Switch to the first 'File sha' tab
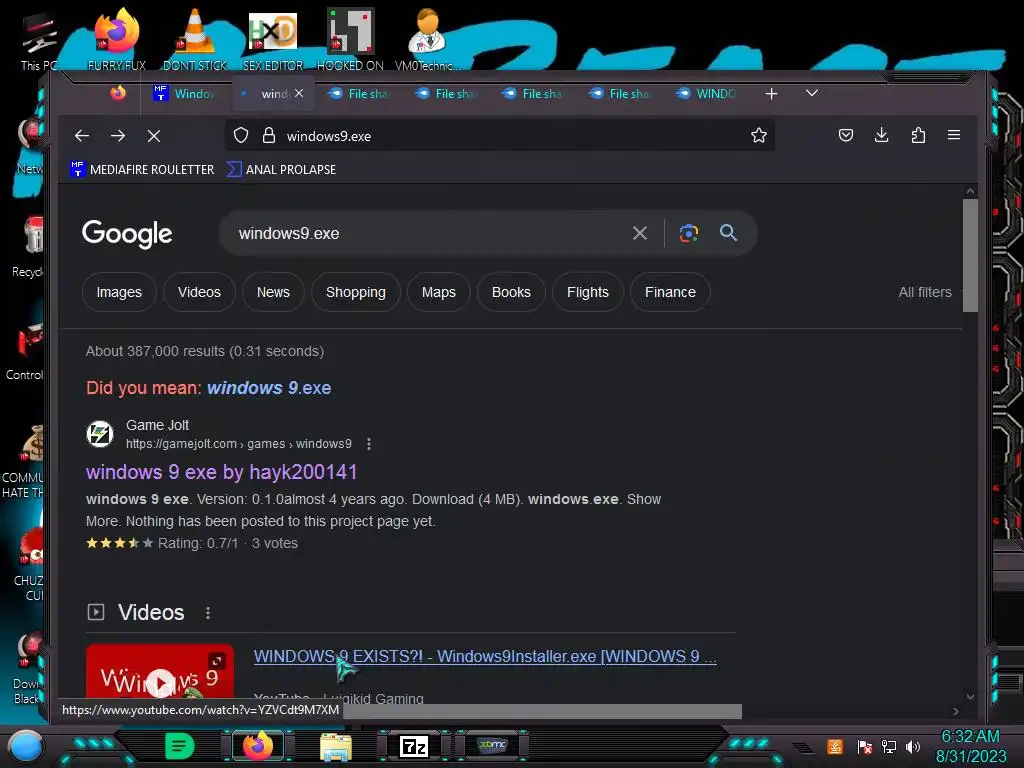The width and height of the screenshot is (1024, 768). (x=359, y=93)
